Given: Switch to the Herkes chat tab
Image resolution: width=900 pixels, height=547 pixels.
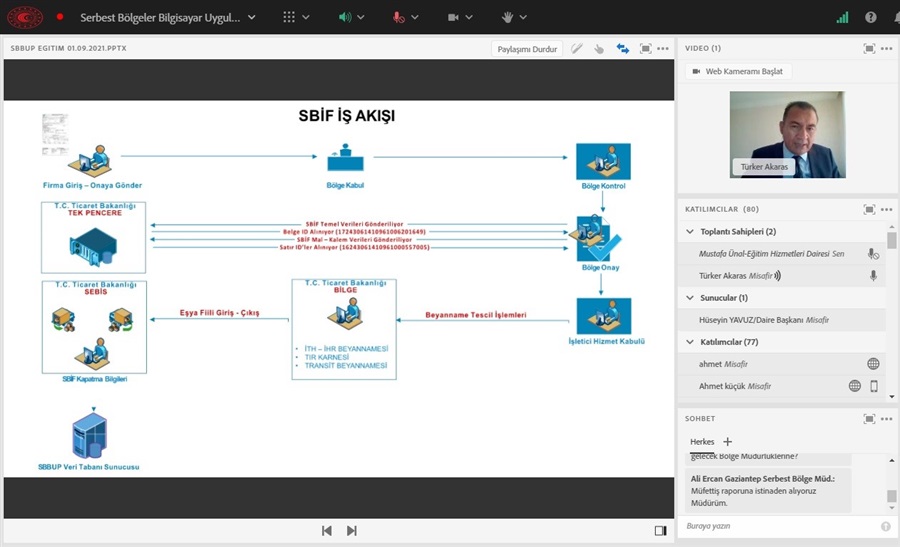Looking at the screenshot, I should pyautogui.click(x=702, y=441).
